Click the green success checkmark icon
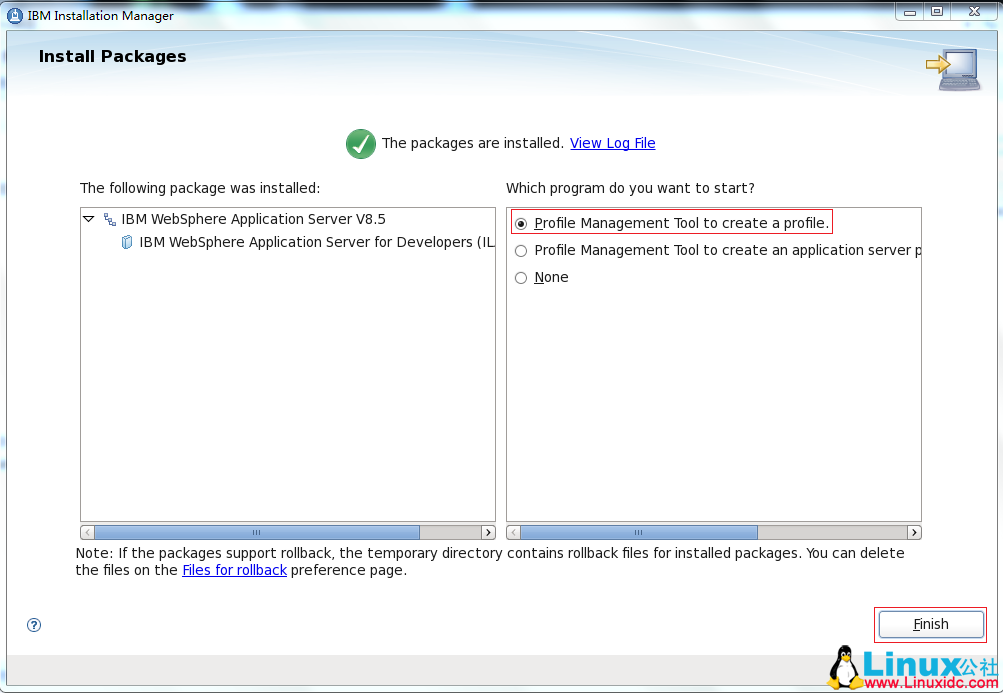Image resolution: width=1003 pixels, height=693 pixels. click(x=361, y=143)
